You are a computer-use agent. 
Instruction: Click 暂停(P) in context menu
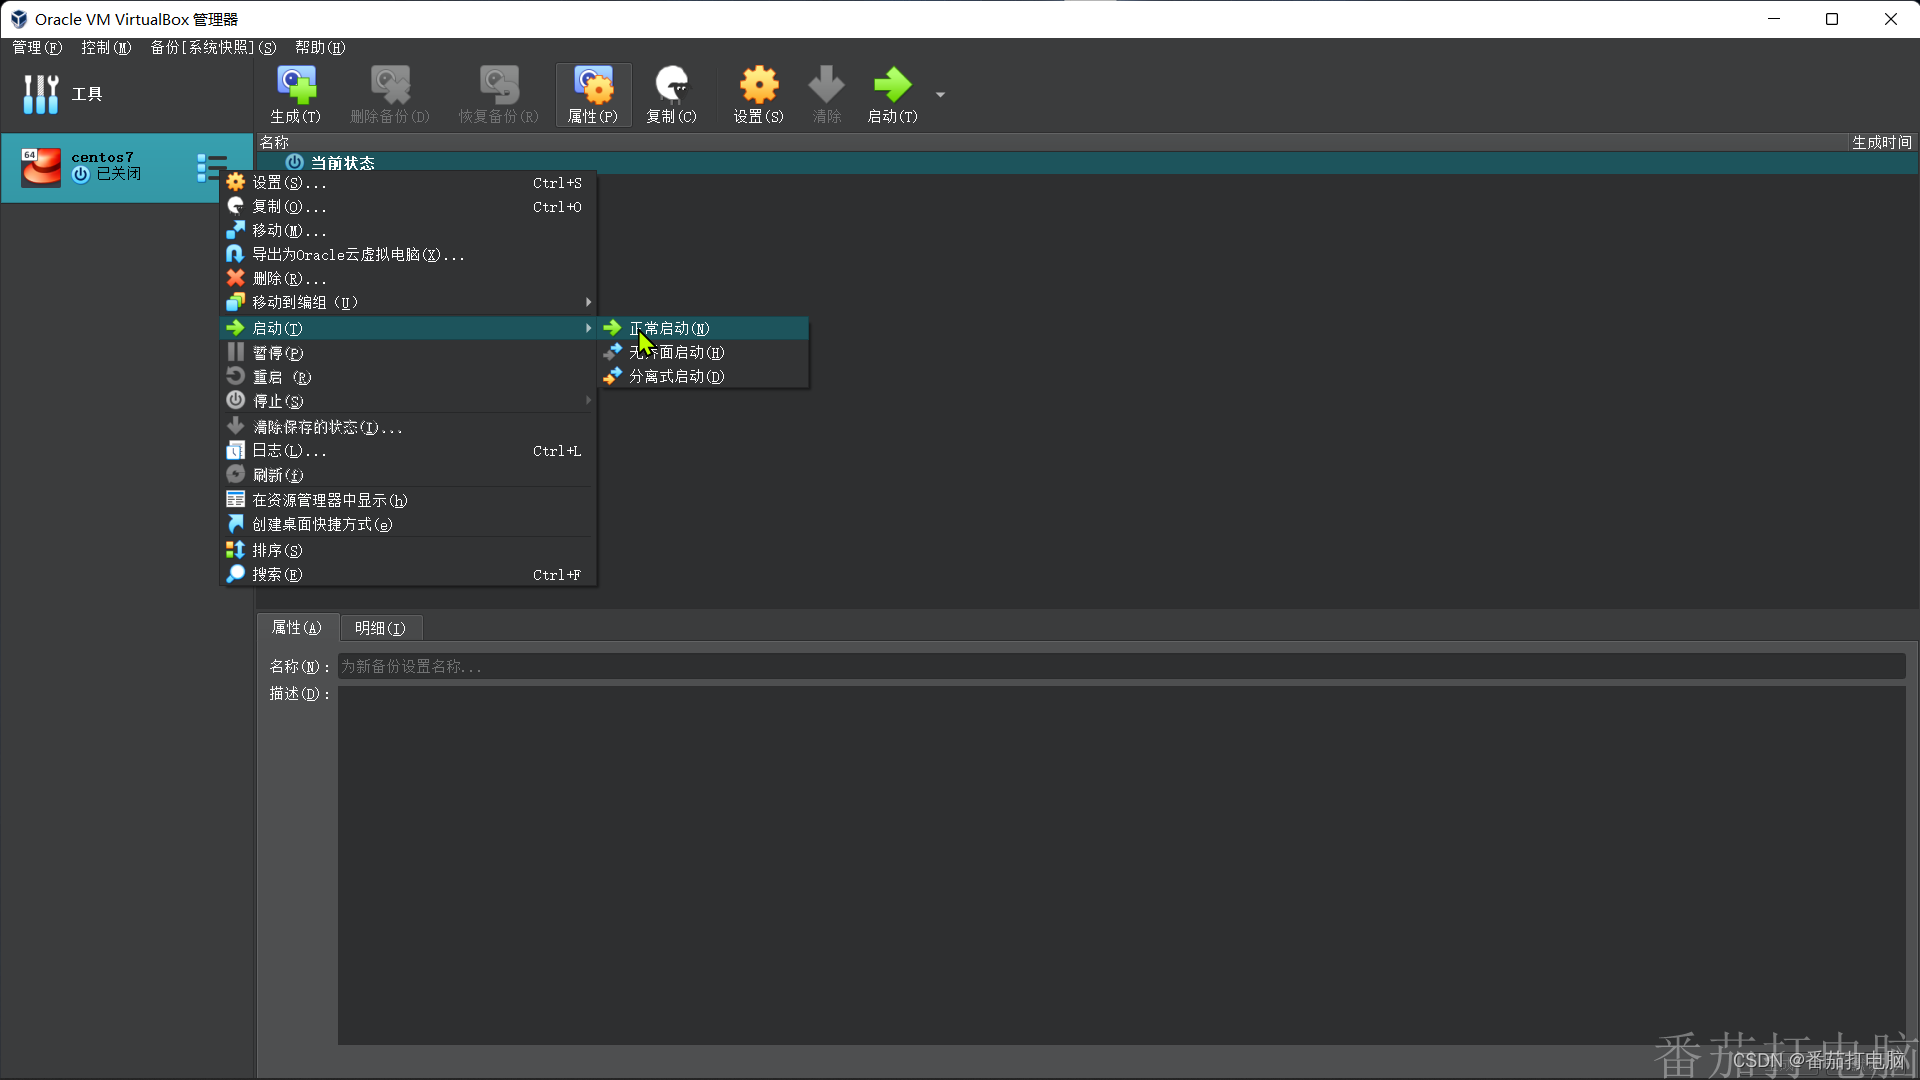(408, 353)
